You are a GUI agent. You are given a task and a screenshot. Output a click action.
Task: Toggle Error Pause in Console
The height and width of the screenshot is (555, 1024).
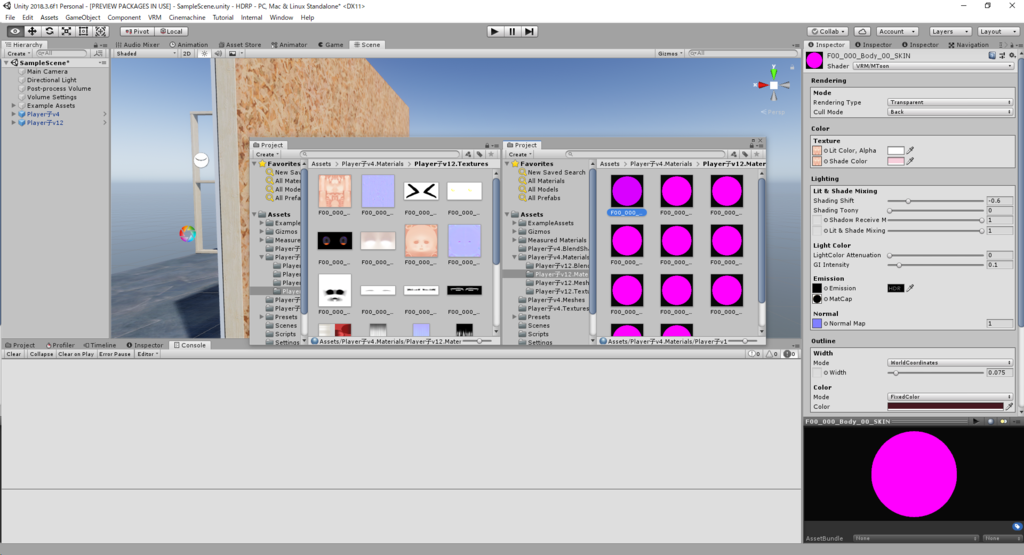click(x=115, y=354)
